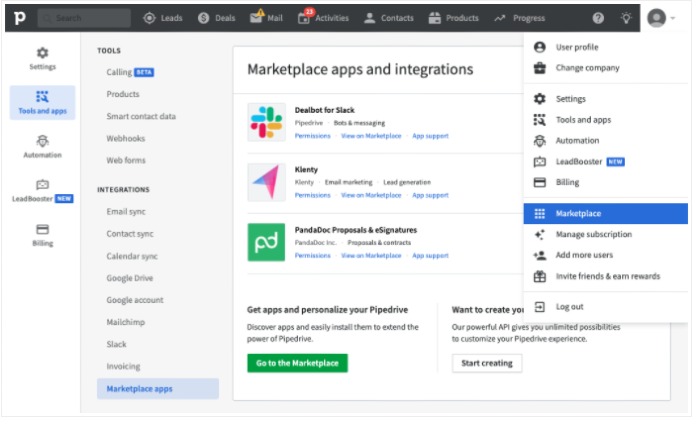The height and width of the screenshot is (426, 700).
Task: Open Calendar sync integration
Action: pyautogui.click(x=132, y=256)
